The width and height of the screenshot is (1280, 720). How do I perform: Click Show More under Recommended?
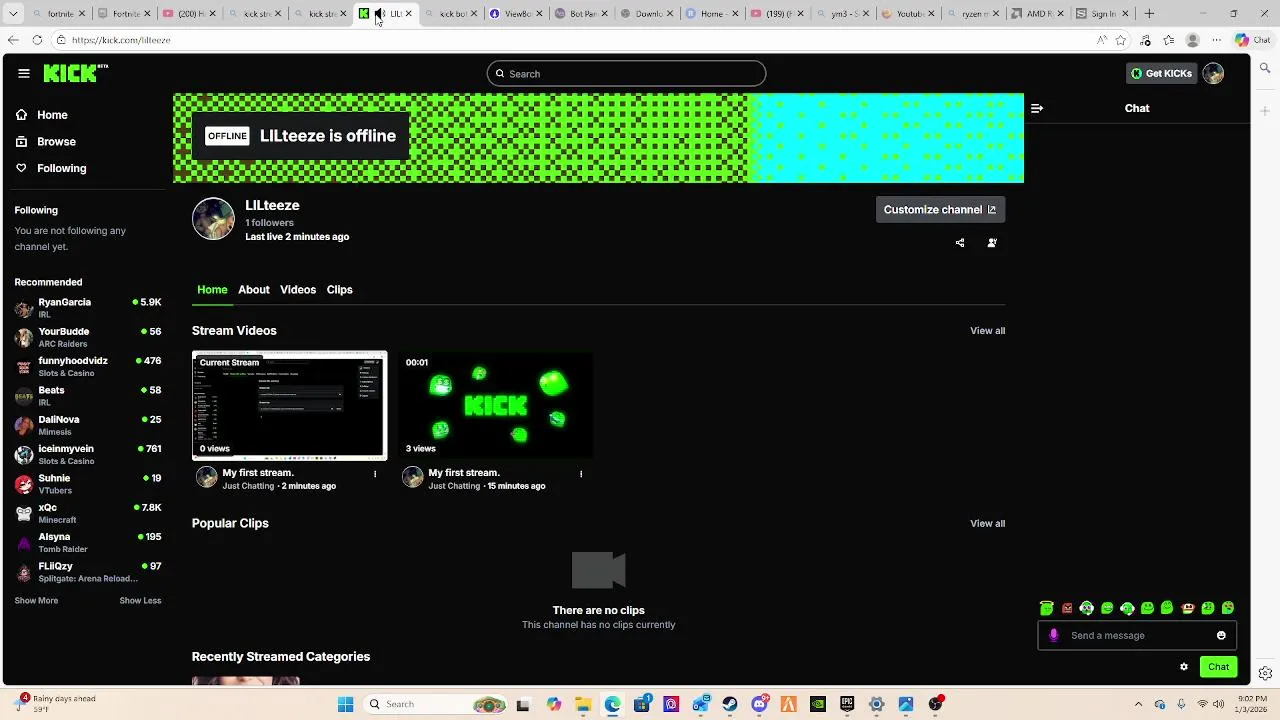click(36, 601)
